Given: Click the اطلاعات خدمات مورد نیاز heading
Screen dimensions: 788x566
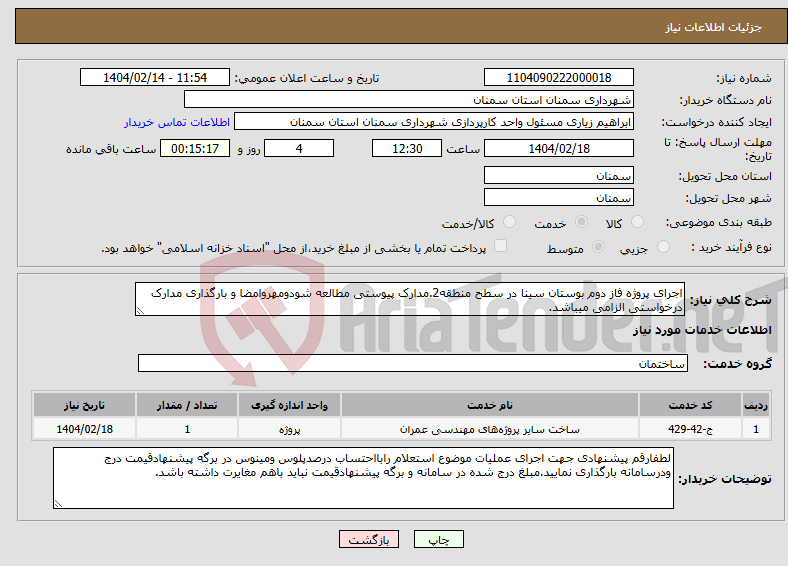Looking at the screenshot, I should (x=702, y=330).
